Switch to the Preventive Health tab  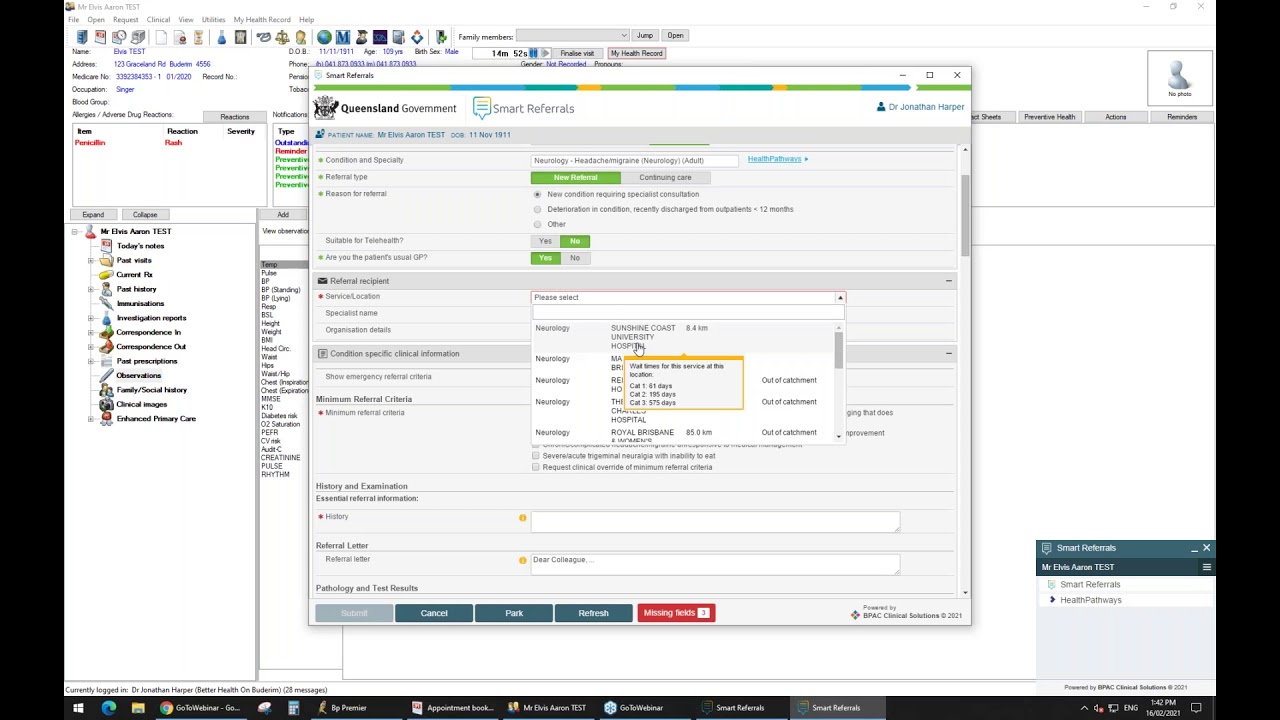1049,117
